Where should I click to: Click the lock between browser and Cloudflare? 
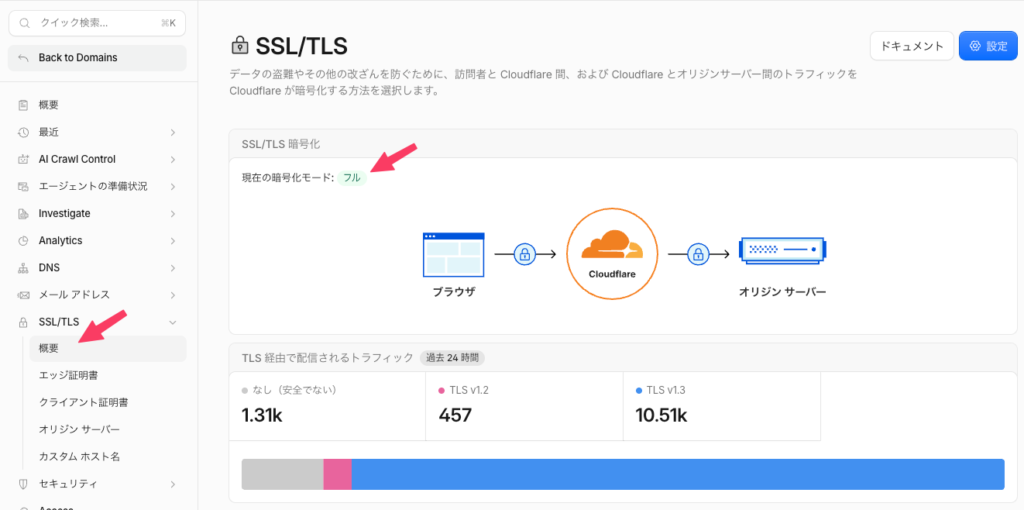click(x=524, y=254)
